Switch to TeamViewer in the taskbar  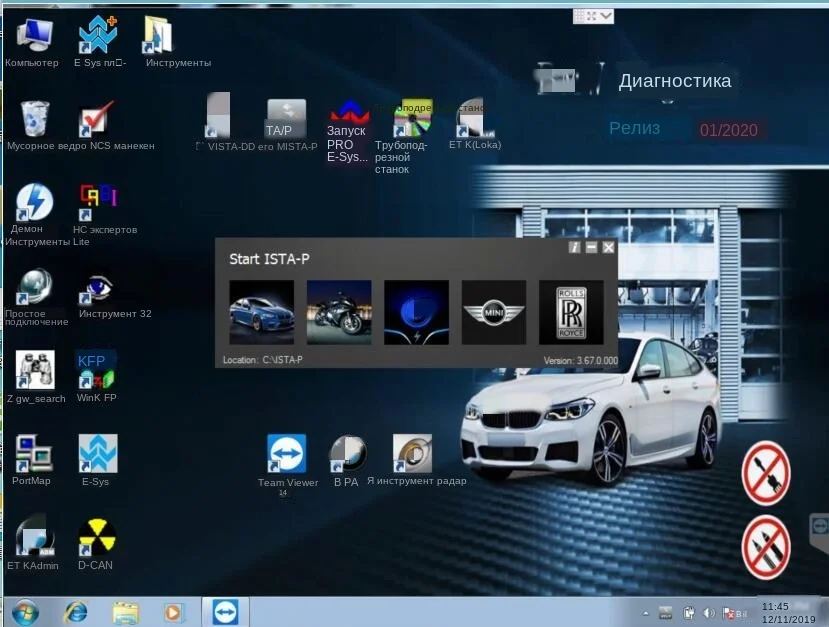226,612
